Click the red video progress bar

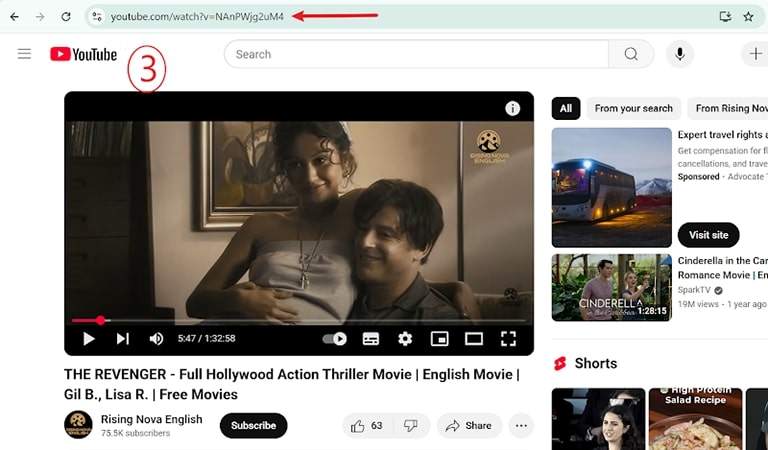[x=299, y=321]
